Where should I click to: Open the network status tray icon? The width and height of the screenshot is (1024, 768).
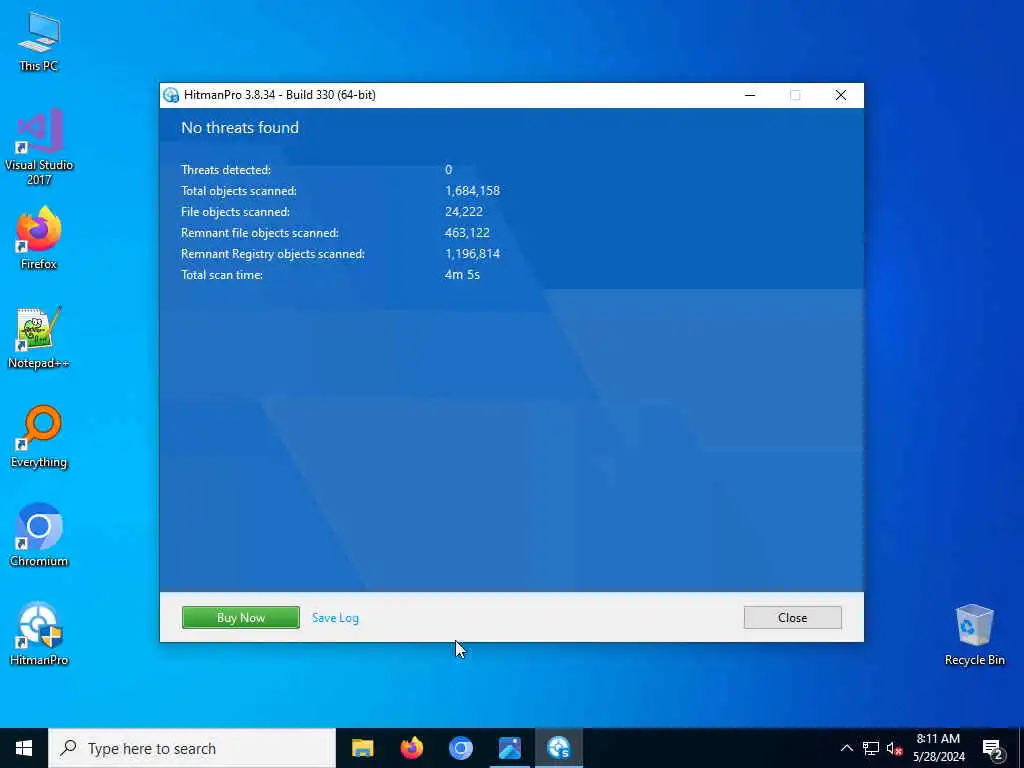click(871, 748)
